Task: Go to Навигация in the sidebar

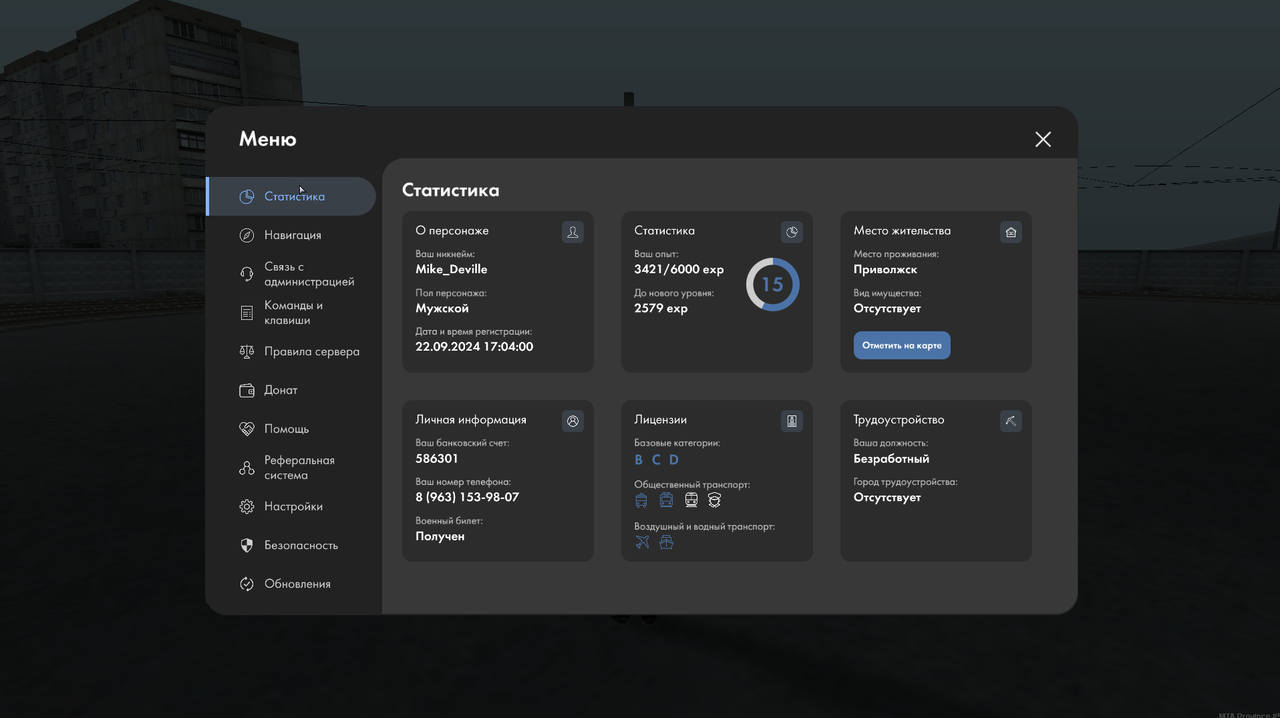Action: click(x=291, y=235)
